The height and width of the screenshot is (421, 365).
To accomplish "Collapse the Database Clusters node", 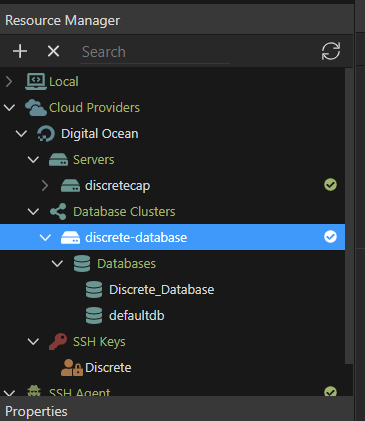I will click(x=33, y=212).
